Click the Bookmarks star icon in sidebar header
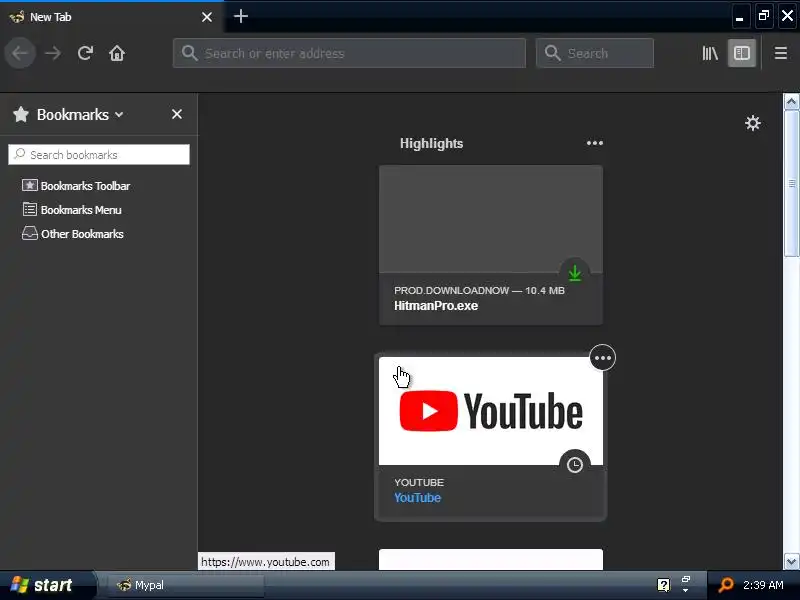 coord(21,114)
